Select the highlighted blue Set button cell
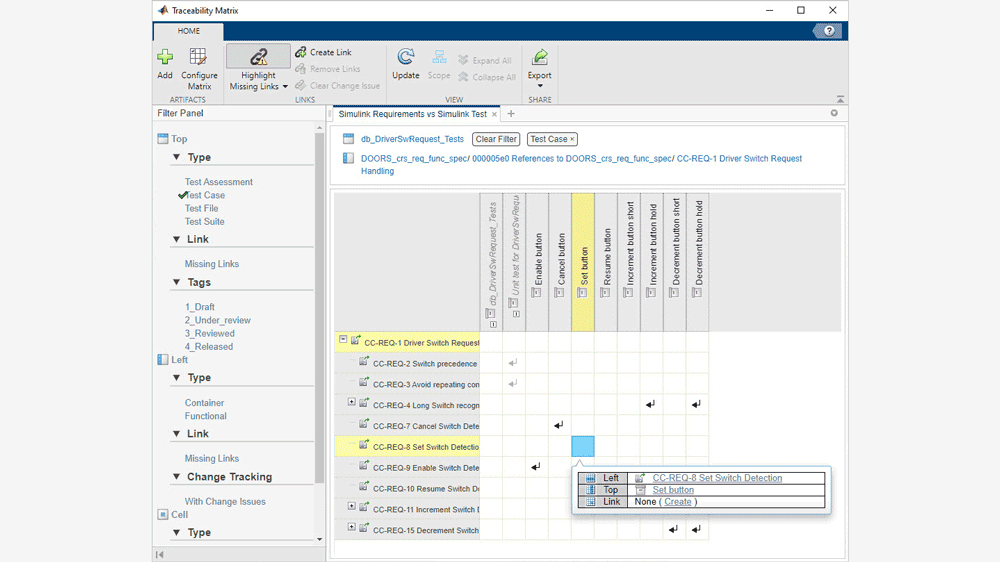 pyautogui.click(x=583, y=446)
